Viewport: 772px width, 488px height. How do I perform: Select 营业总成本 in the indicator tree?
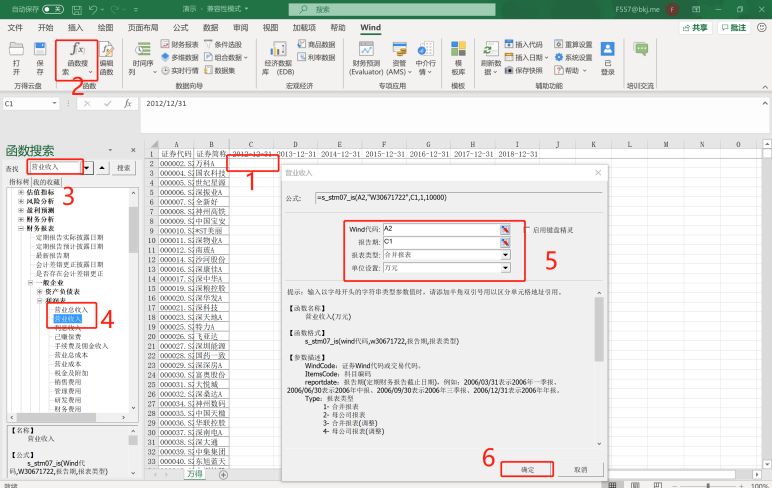click(71, 355)
